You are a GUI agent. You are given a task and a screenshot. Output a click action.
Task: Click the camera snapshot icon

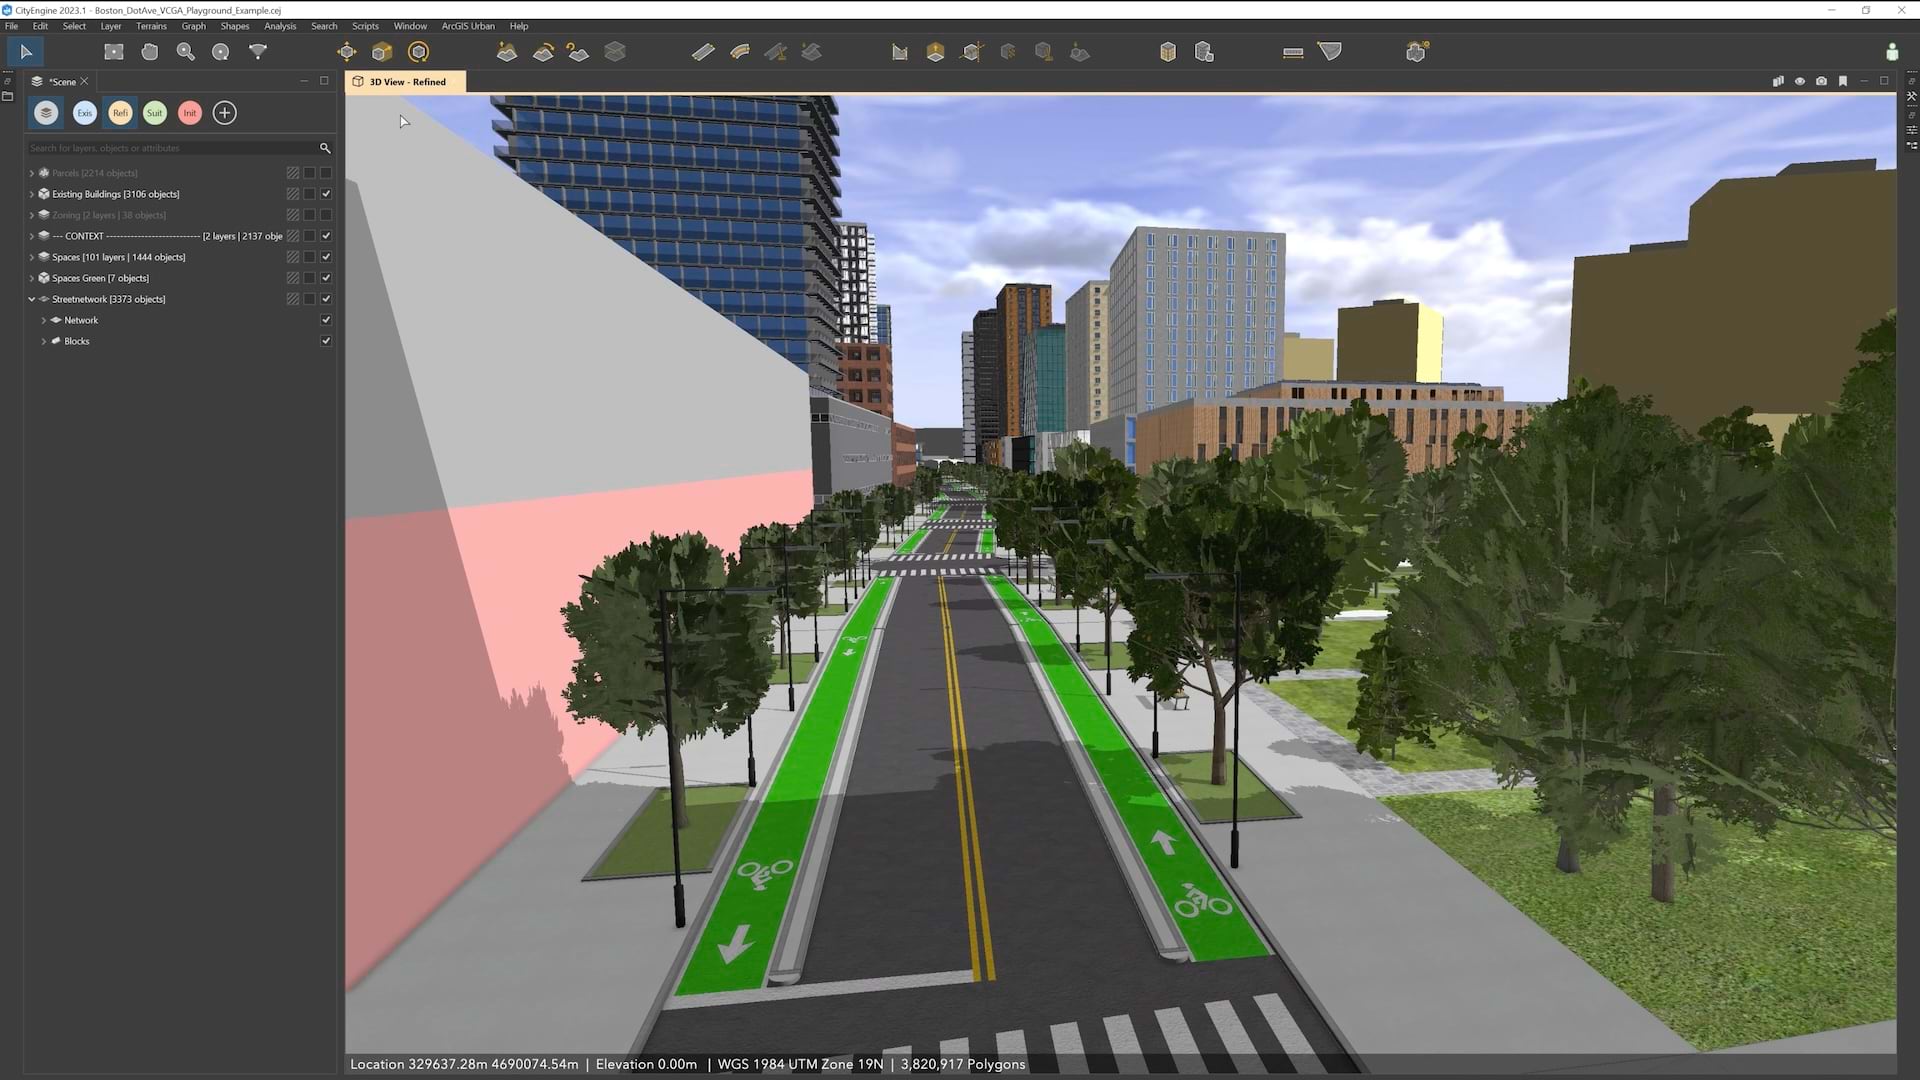(x=1821, y=82)
